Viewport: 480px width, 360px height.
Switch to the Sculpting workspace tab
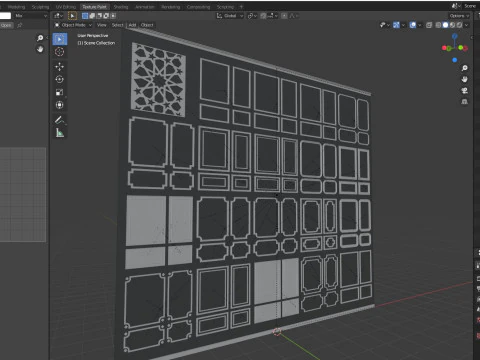(x=40, y=7)
